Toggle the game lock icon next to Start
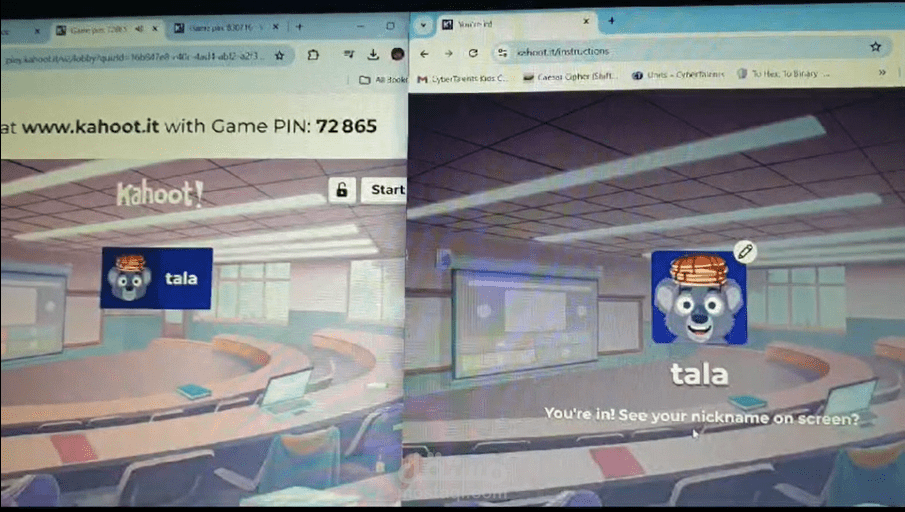 tap(342, 189)
